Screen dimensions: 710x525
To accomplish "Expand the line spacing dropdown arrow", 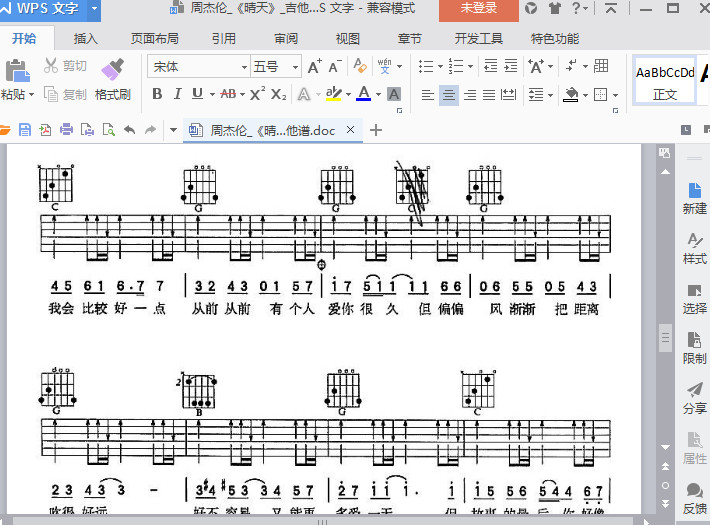I will point(551,95).
